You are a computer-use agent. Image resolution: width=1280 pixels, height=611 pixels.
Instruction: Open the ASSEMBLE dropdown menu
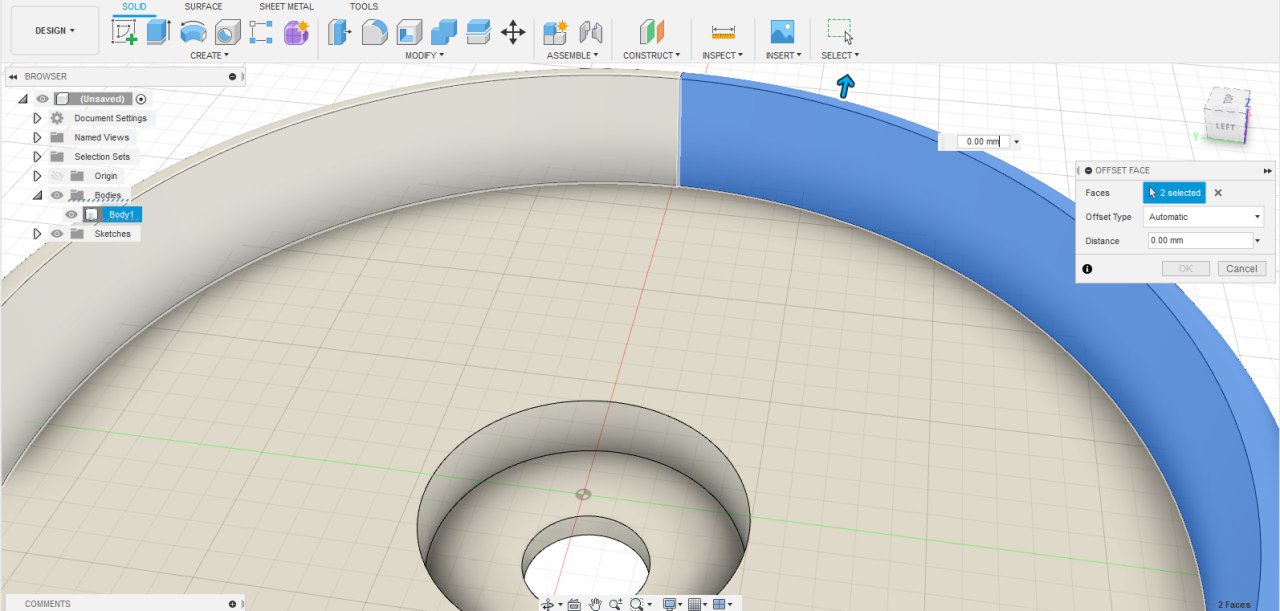coord(573,56)
